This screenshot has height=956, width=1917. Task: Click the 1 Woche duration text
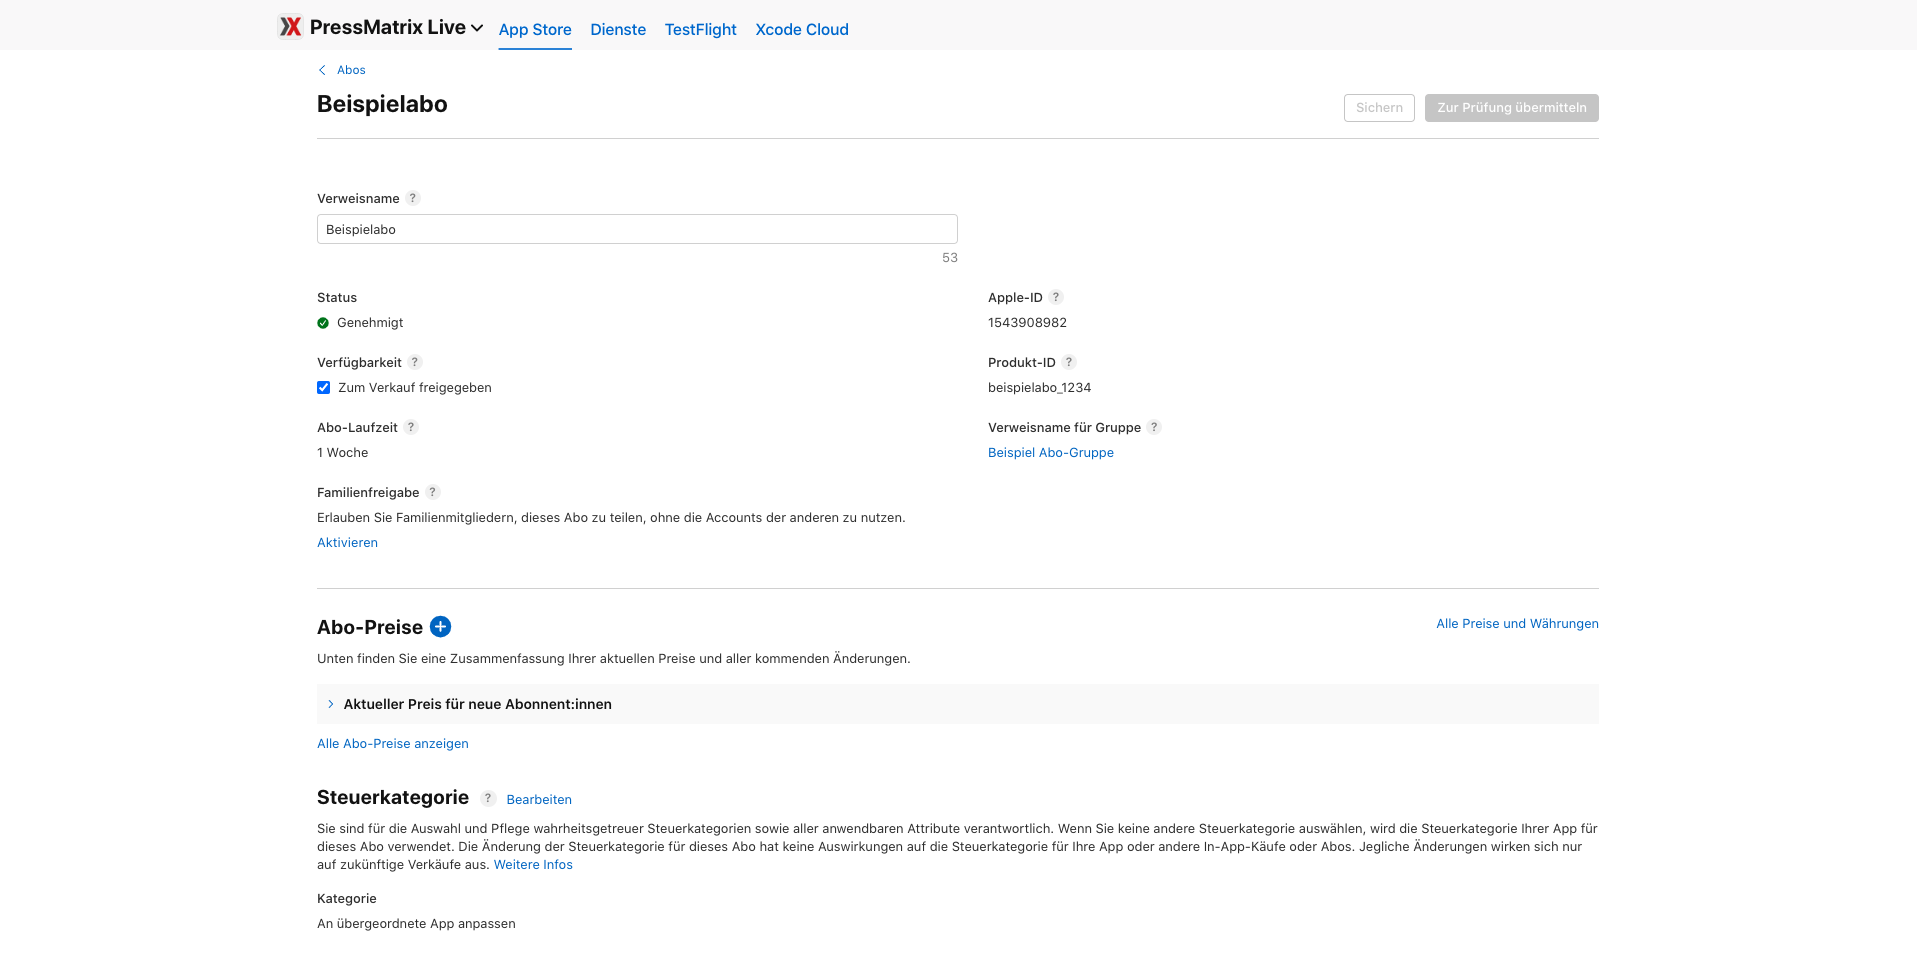(342, 453)
